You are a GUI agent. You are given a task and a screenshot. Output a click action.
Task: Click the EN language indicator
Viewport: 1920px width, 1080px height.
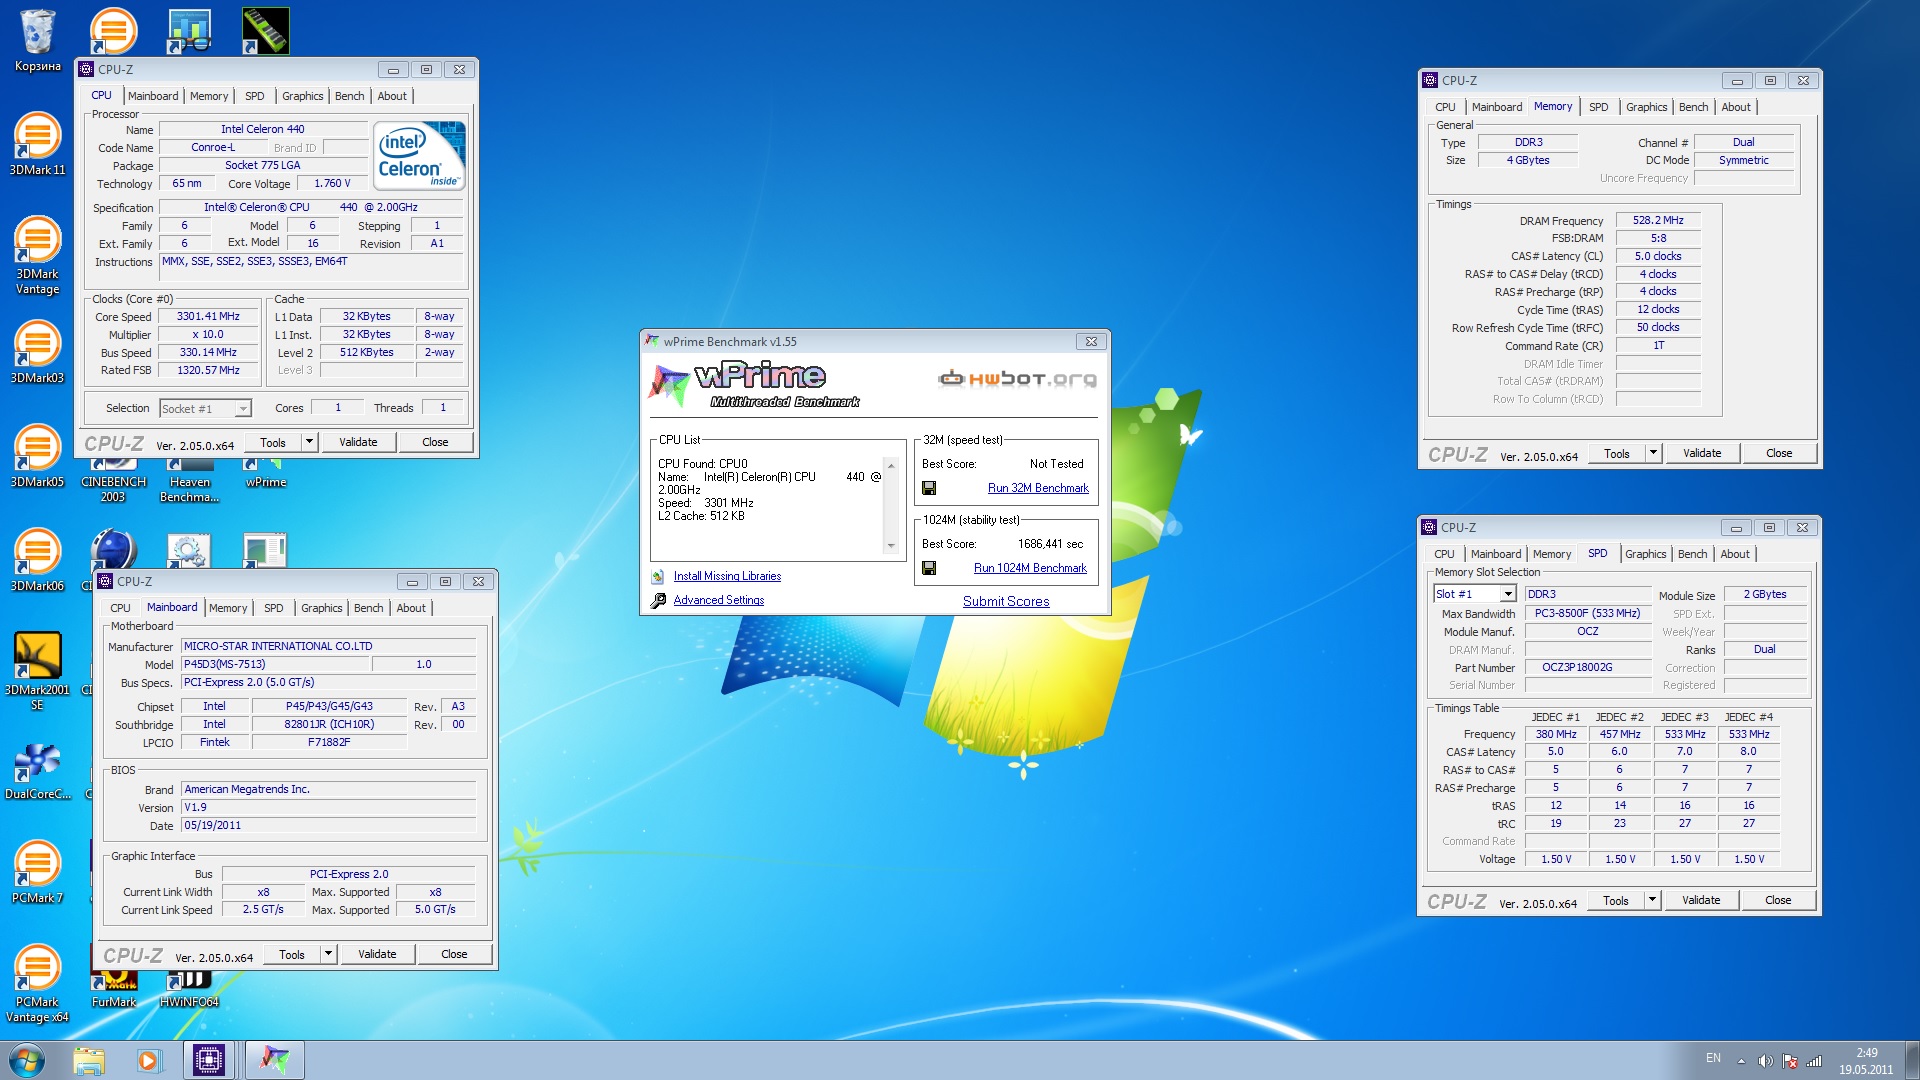point(1713,1058)
